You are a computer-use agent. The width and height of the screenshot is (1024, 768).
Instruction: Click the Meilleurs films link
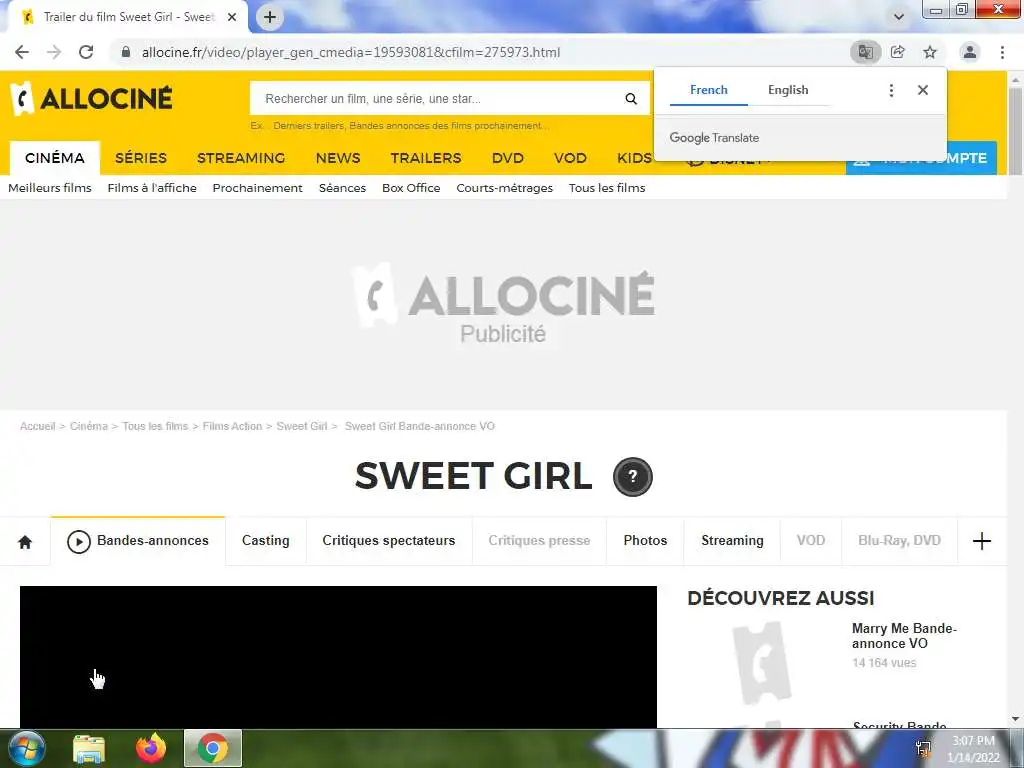point(50,188)
